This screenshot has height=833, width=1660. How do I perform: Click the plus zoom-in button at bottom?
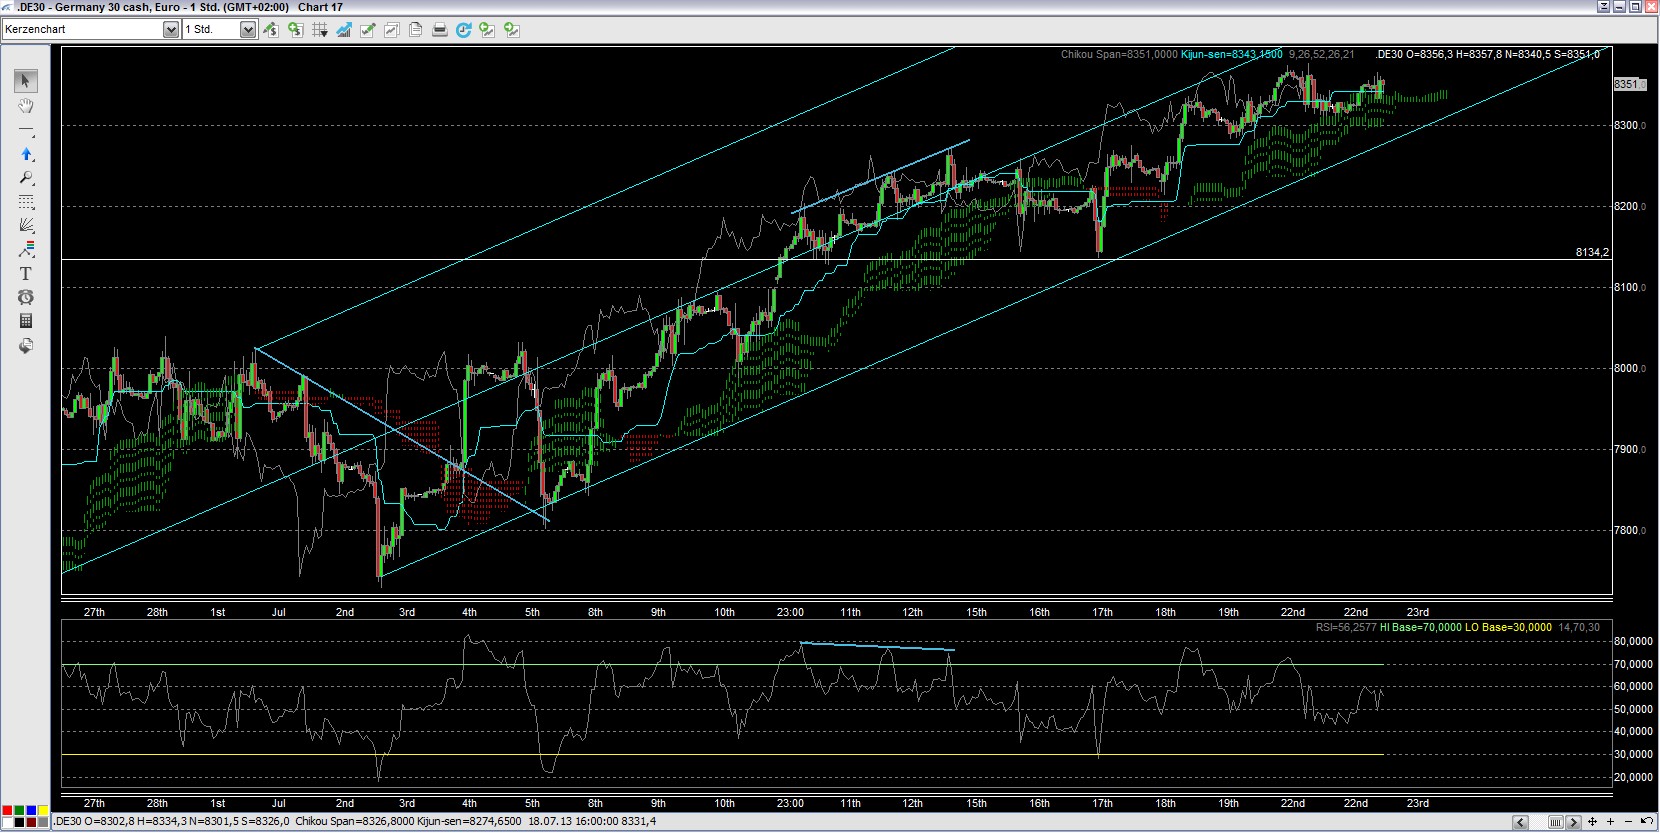1612,822
